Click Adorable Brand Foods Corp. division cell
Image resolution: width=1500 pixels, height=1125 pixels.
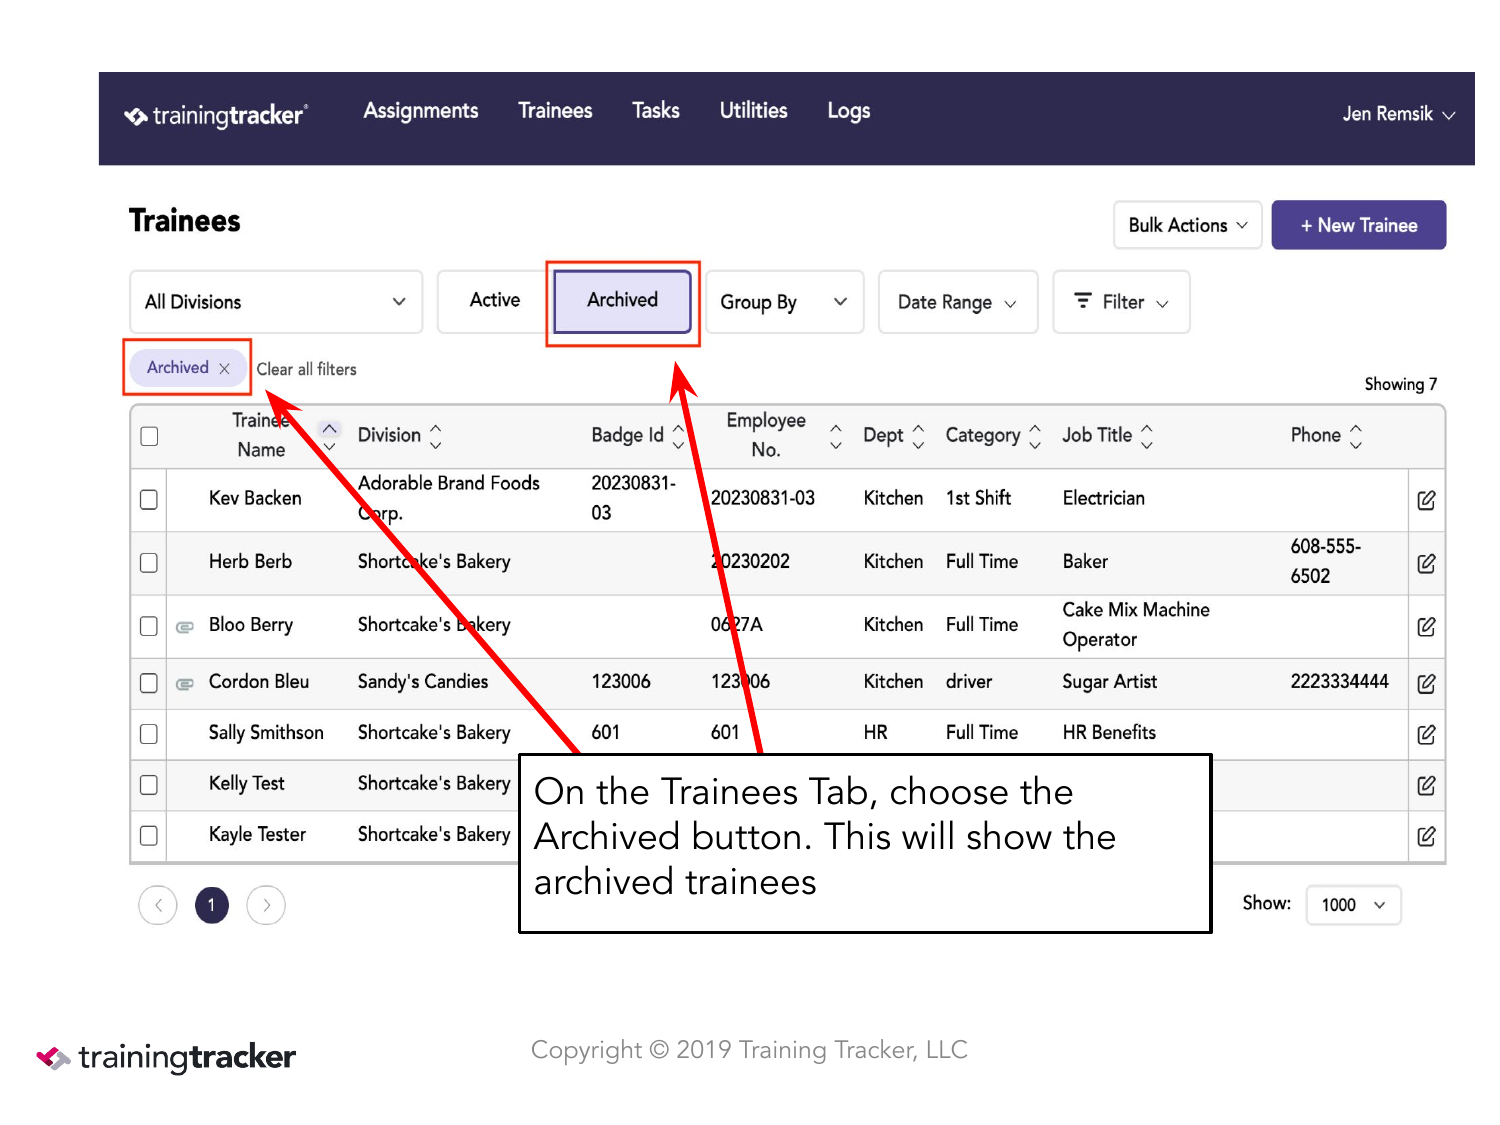click(x=449, y=498)
